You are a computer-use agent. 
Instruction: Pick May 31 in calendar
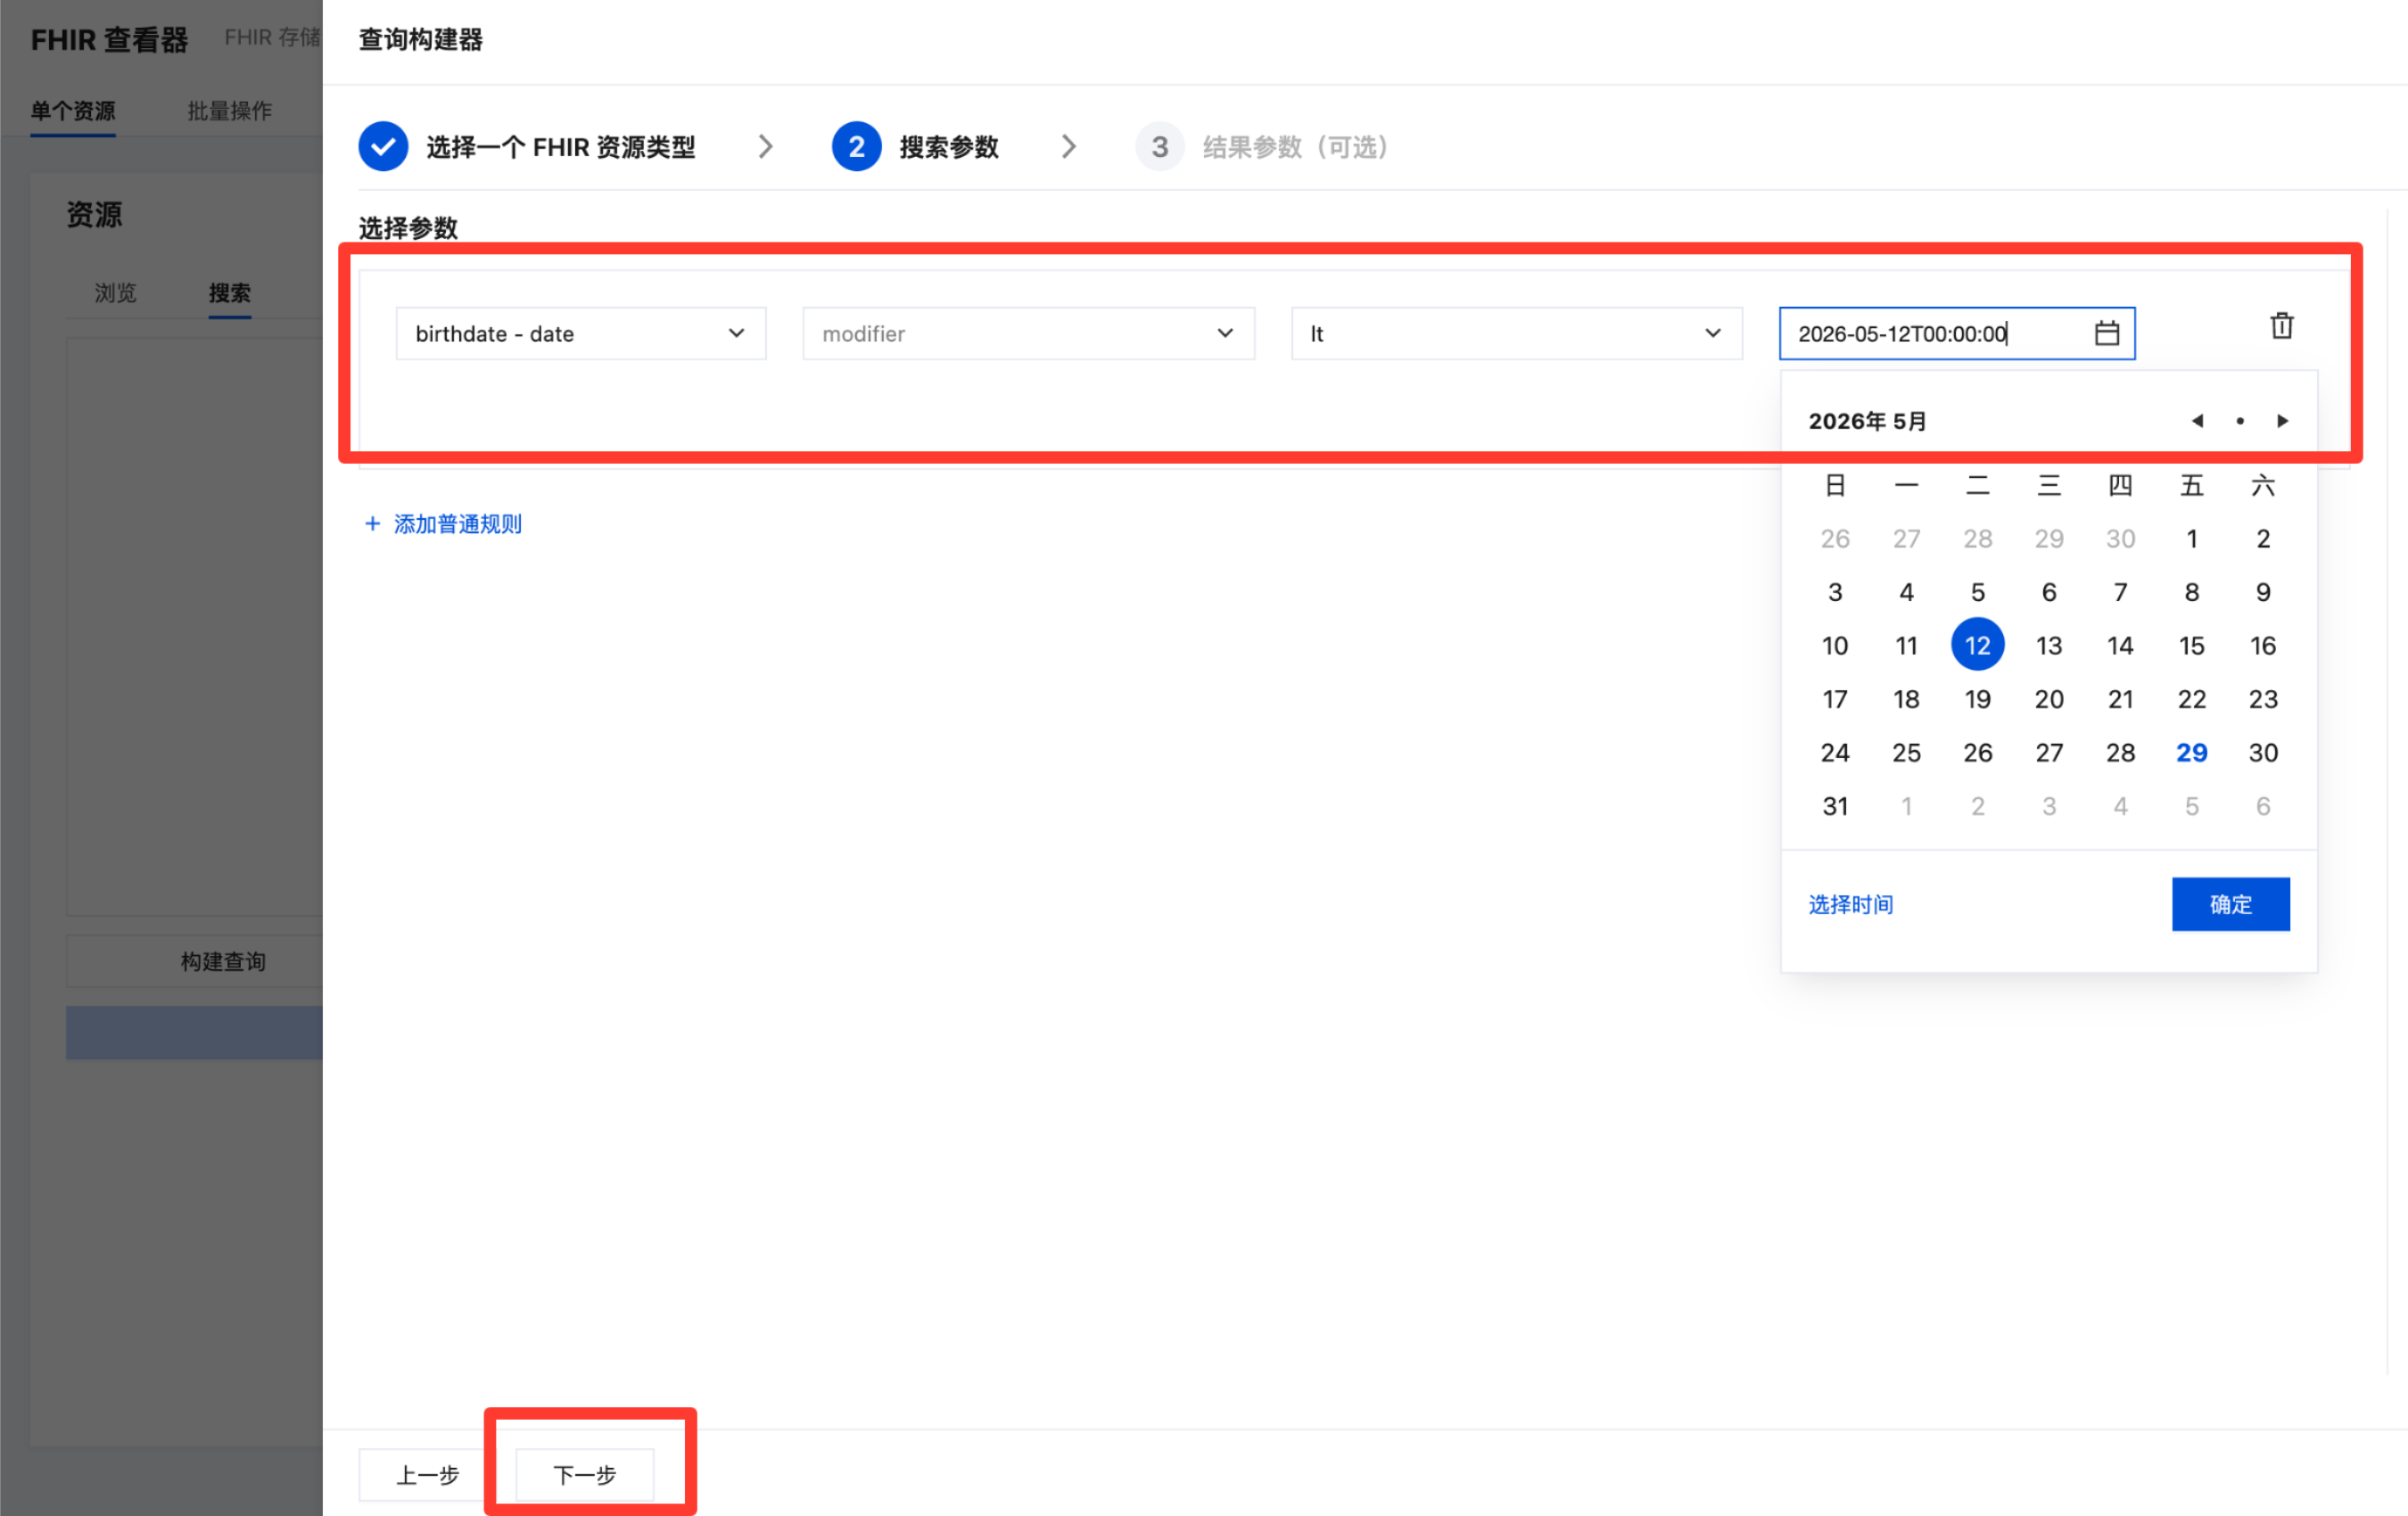1834,806
